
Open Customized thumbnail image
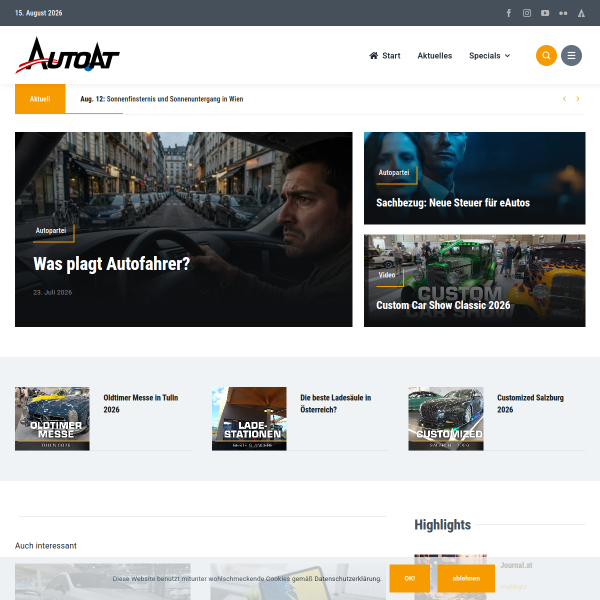[446, 418]
